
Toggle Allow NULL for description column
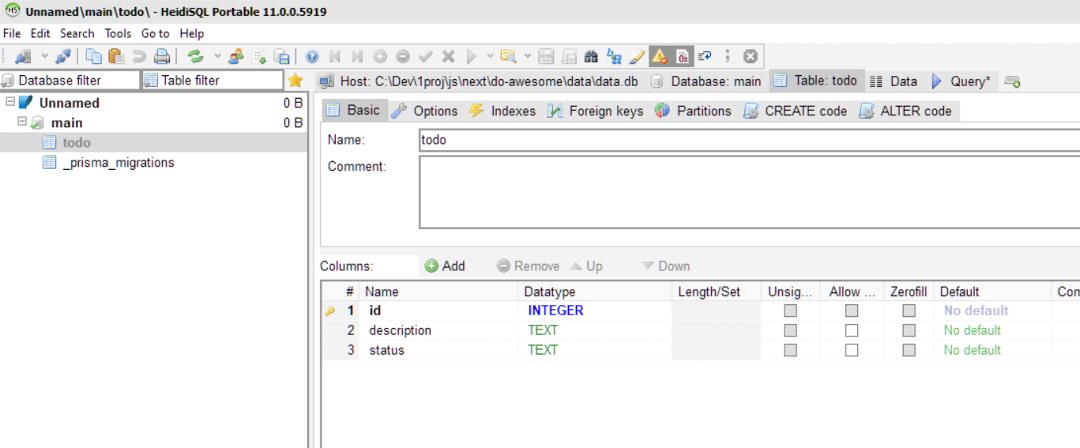pos(852,330)
